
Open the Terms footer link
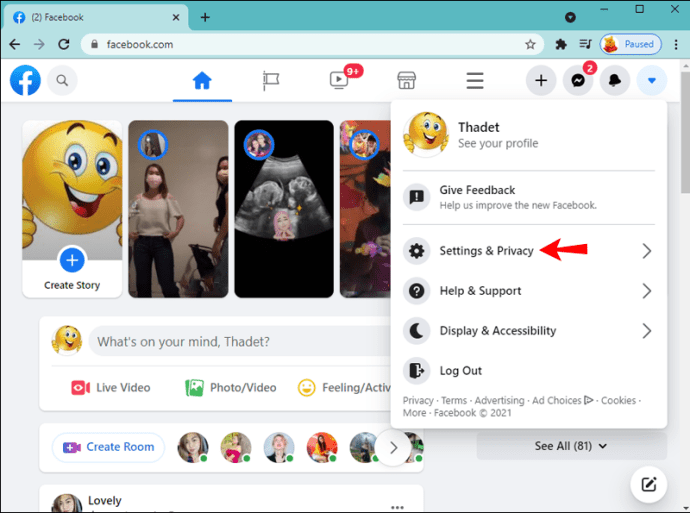[454, 400]
